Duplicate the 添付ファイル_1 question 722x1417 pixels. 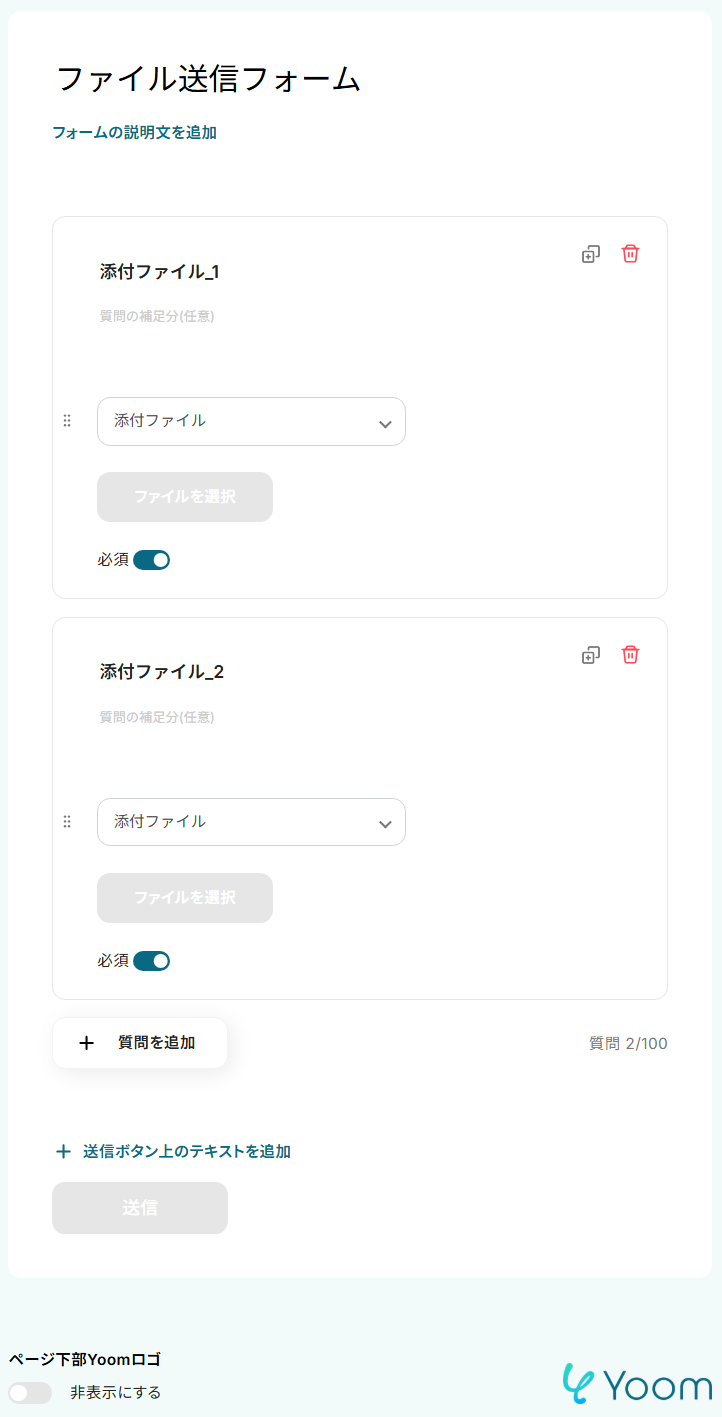[x=591, y=254]
